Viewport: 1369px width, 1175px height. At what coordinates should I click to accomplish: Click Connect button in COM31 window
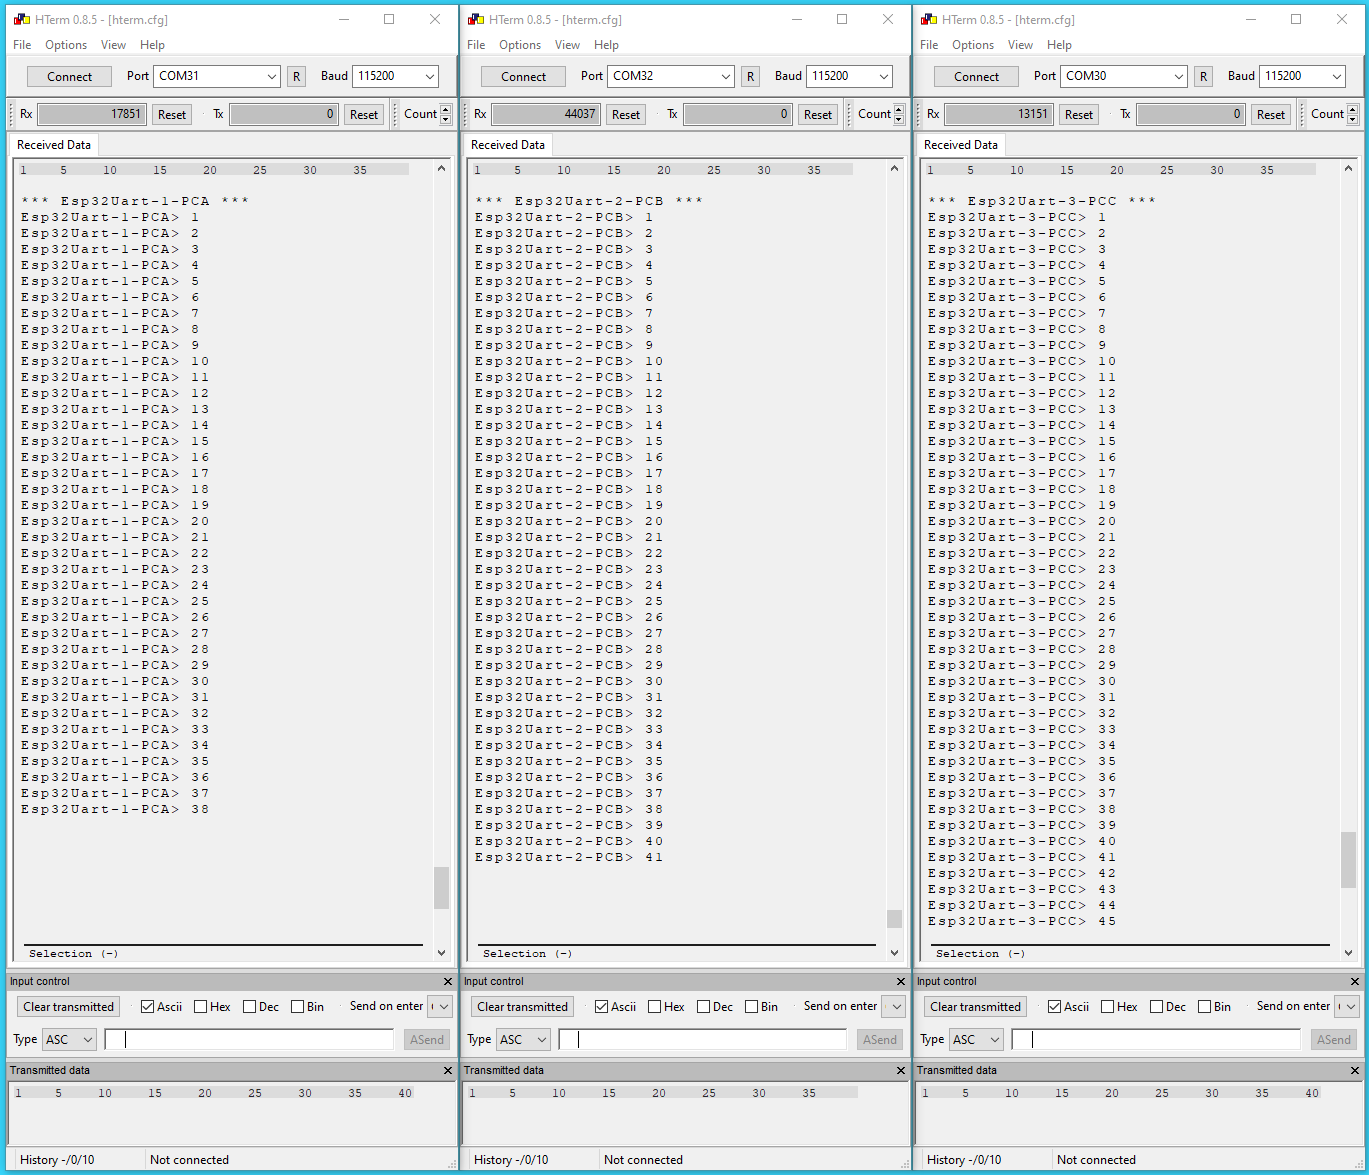(x=69, y=77)
